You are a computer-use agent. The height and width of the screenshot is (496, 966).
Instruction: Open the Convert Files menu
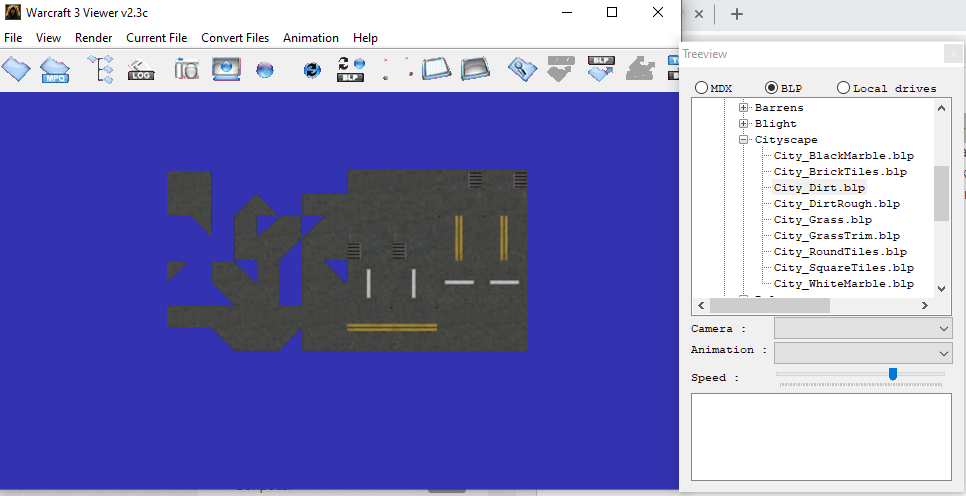235,38
